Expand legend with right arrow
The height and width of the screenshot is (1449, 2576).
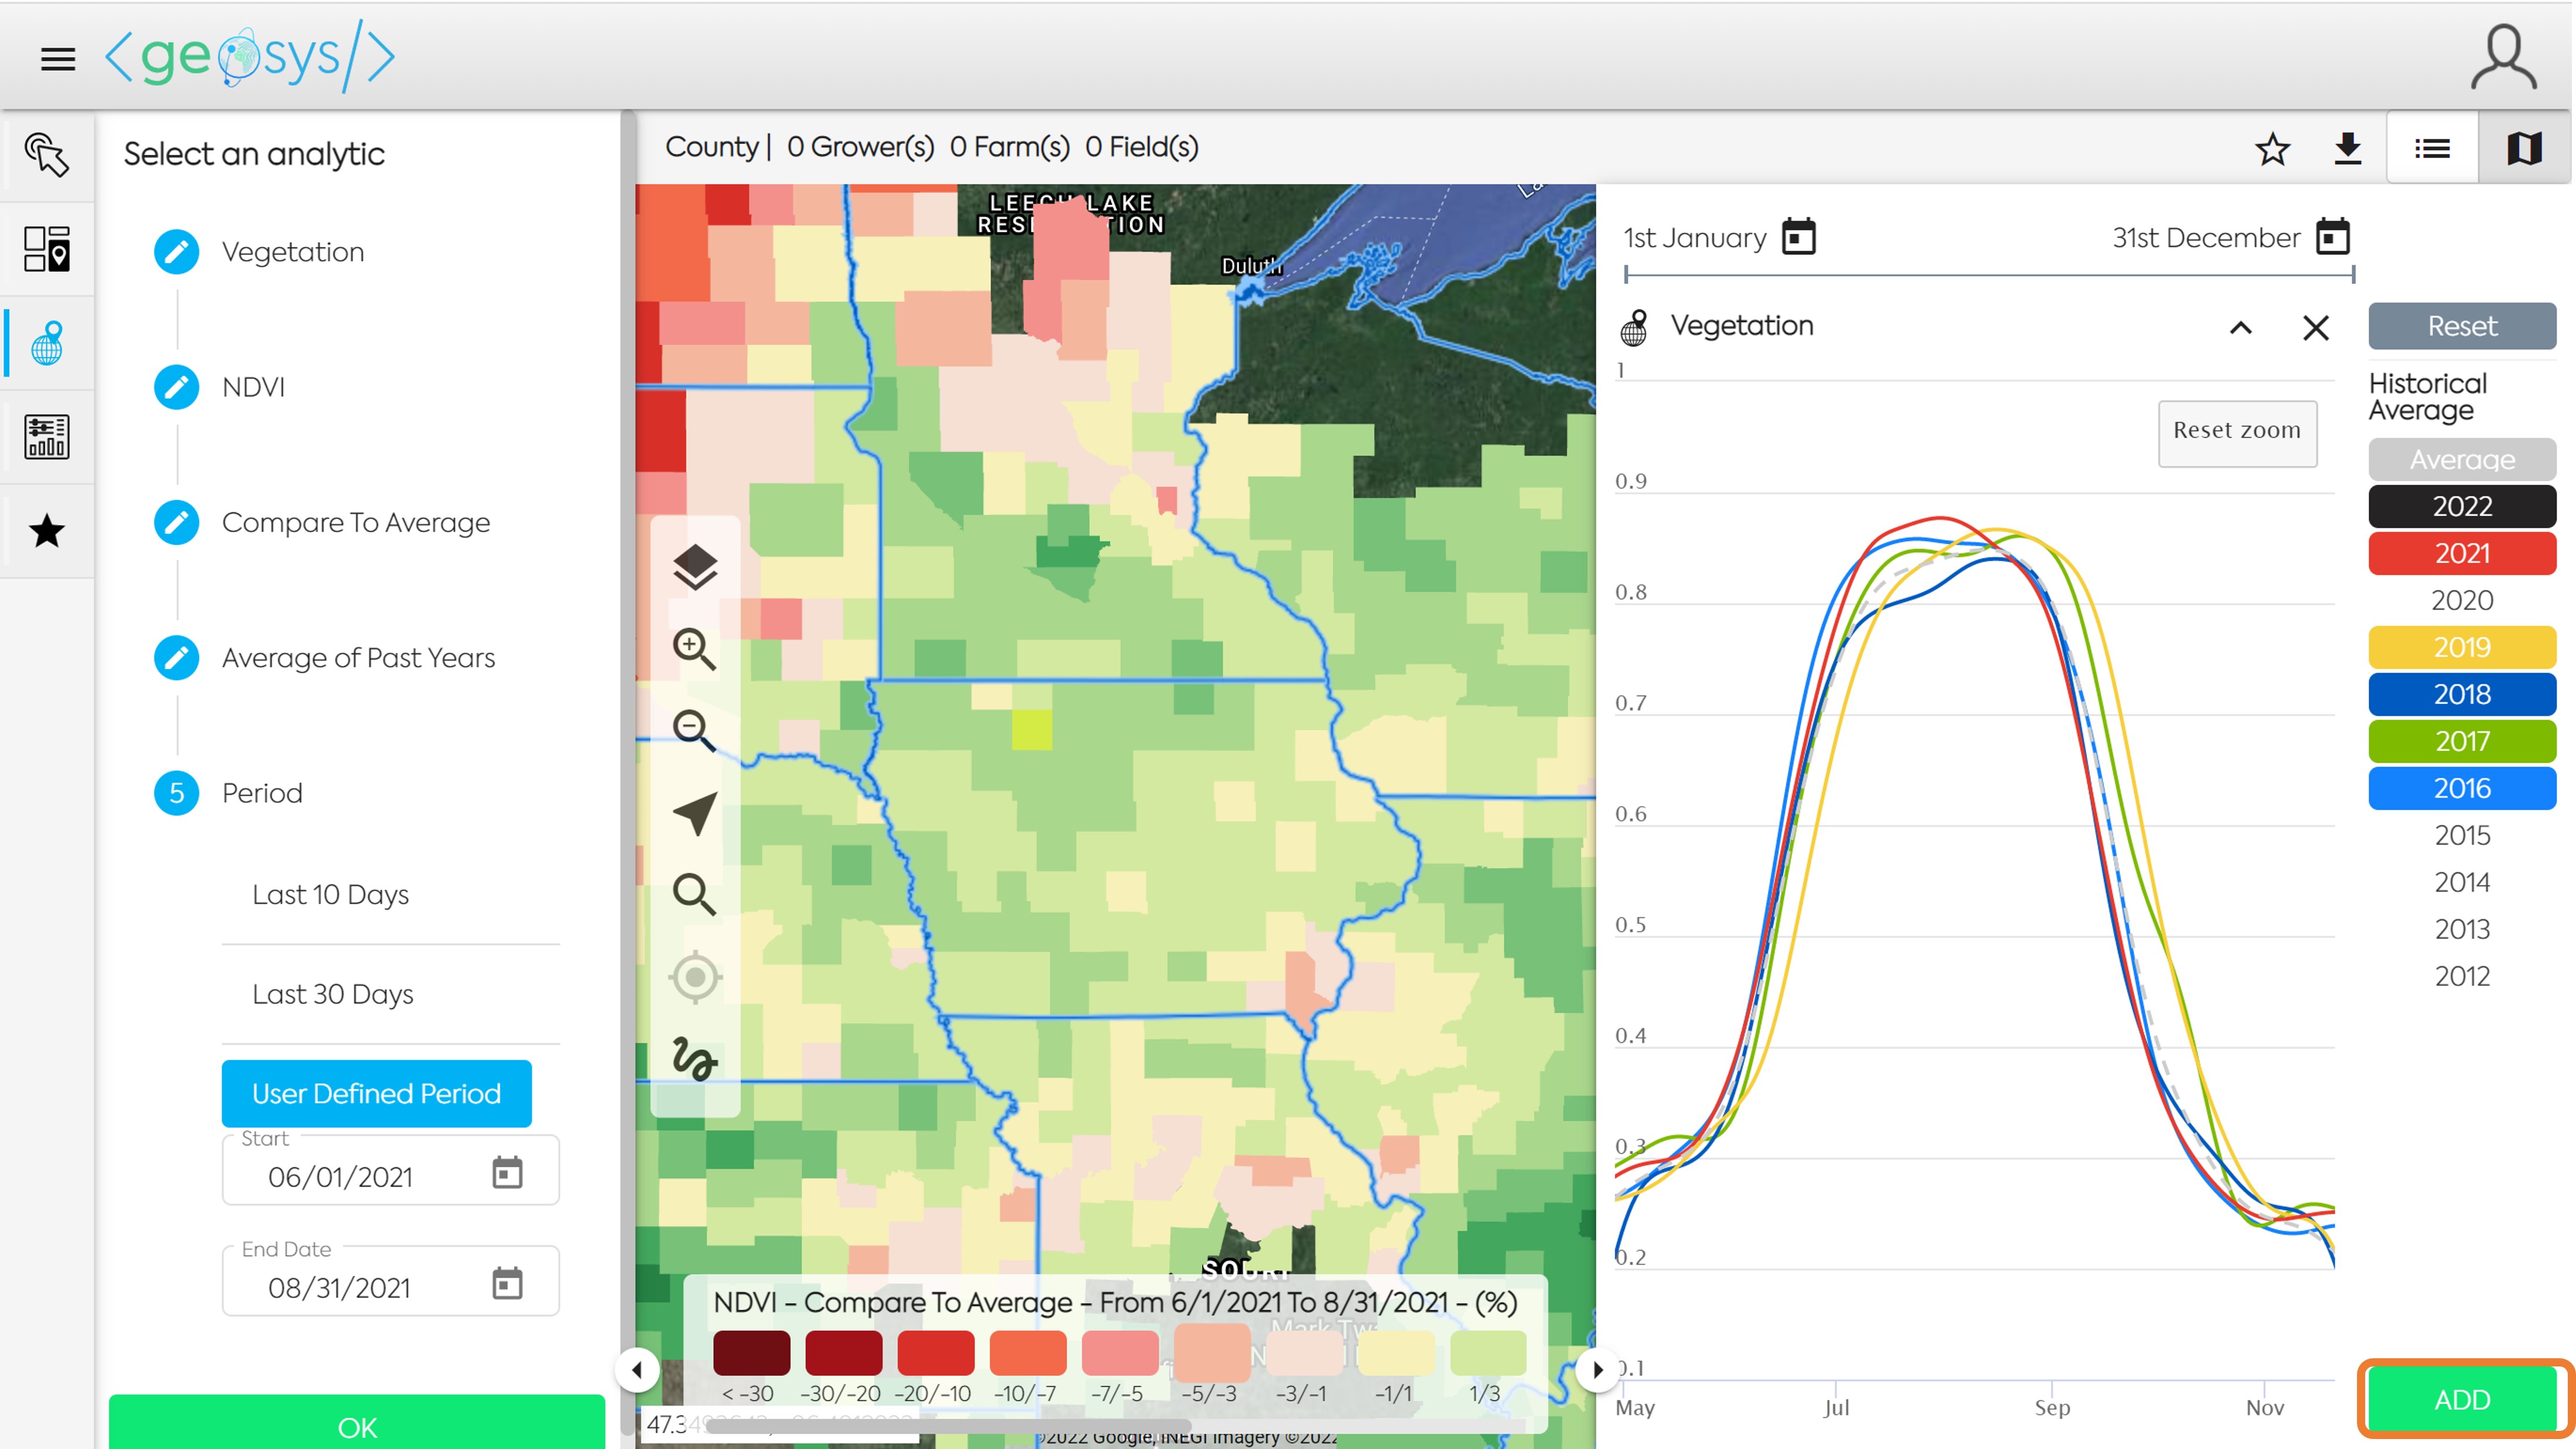(x=1597, y=1370)
